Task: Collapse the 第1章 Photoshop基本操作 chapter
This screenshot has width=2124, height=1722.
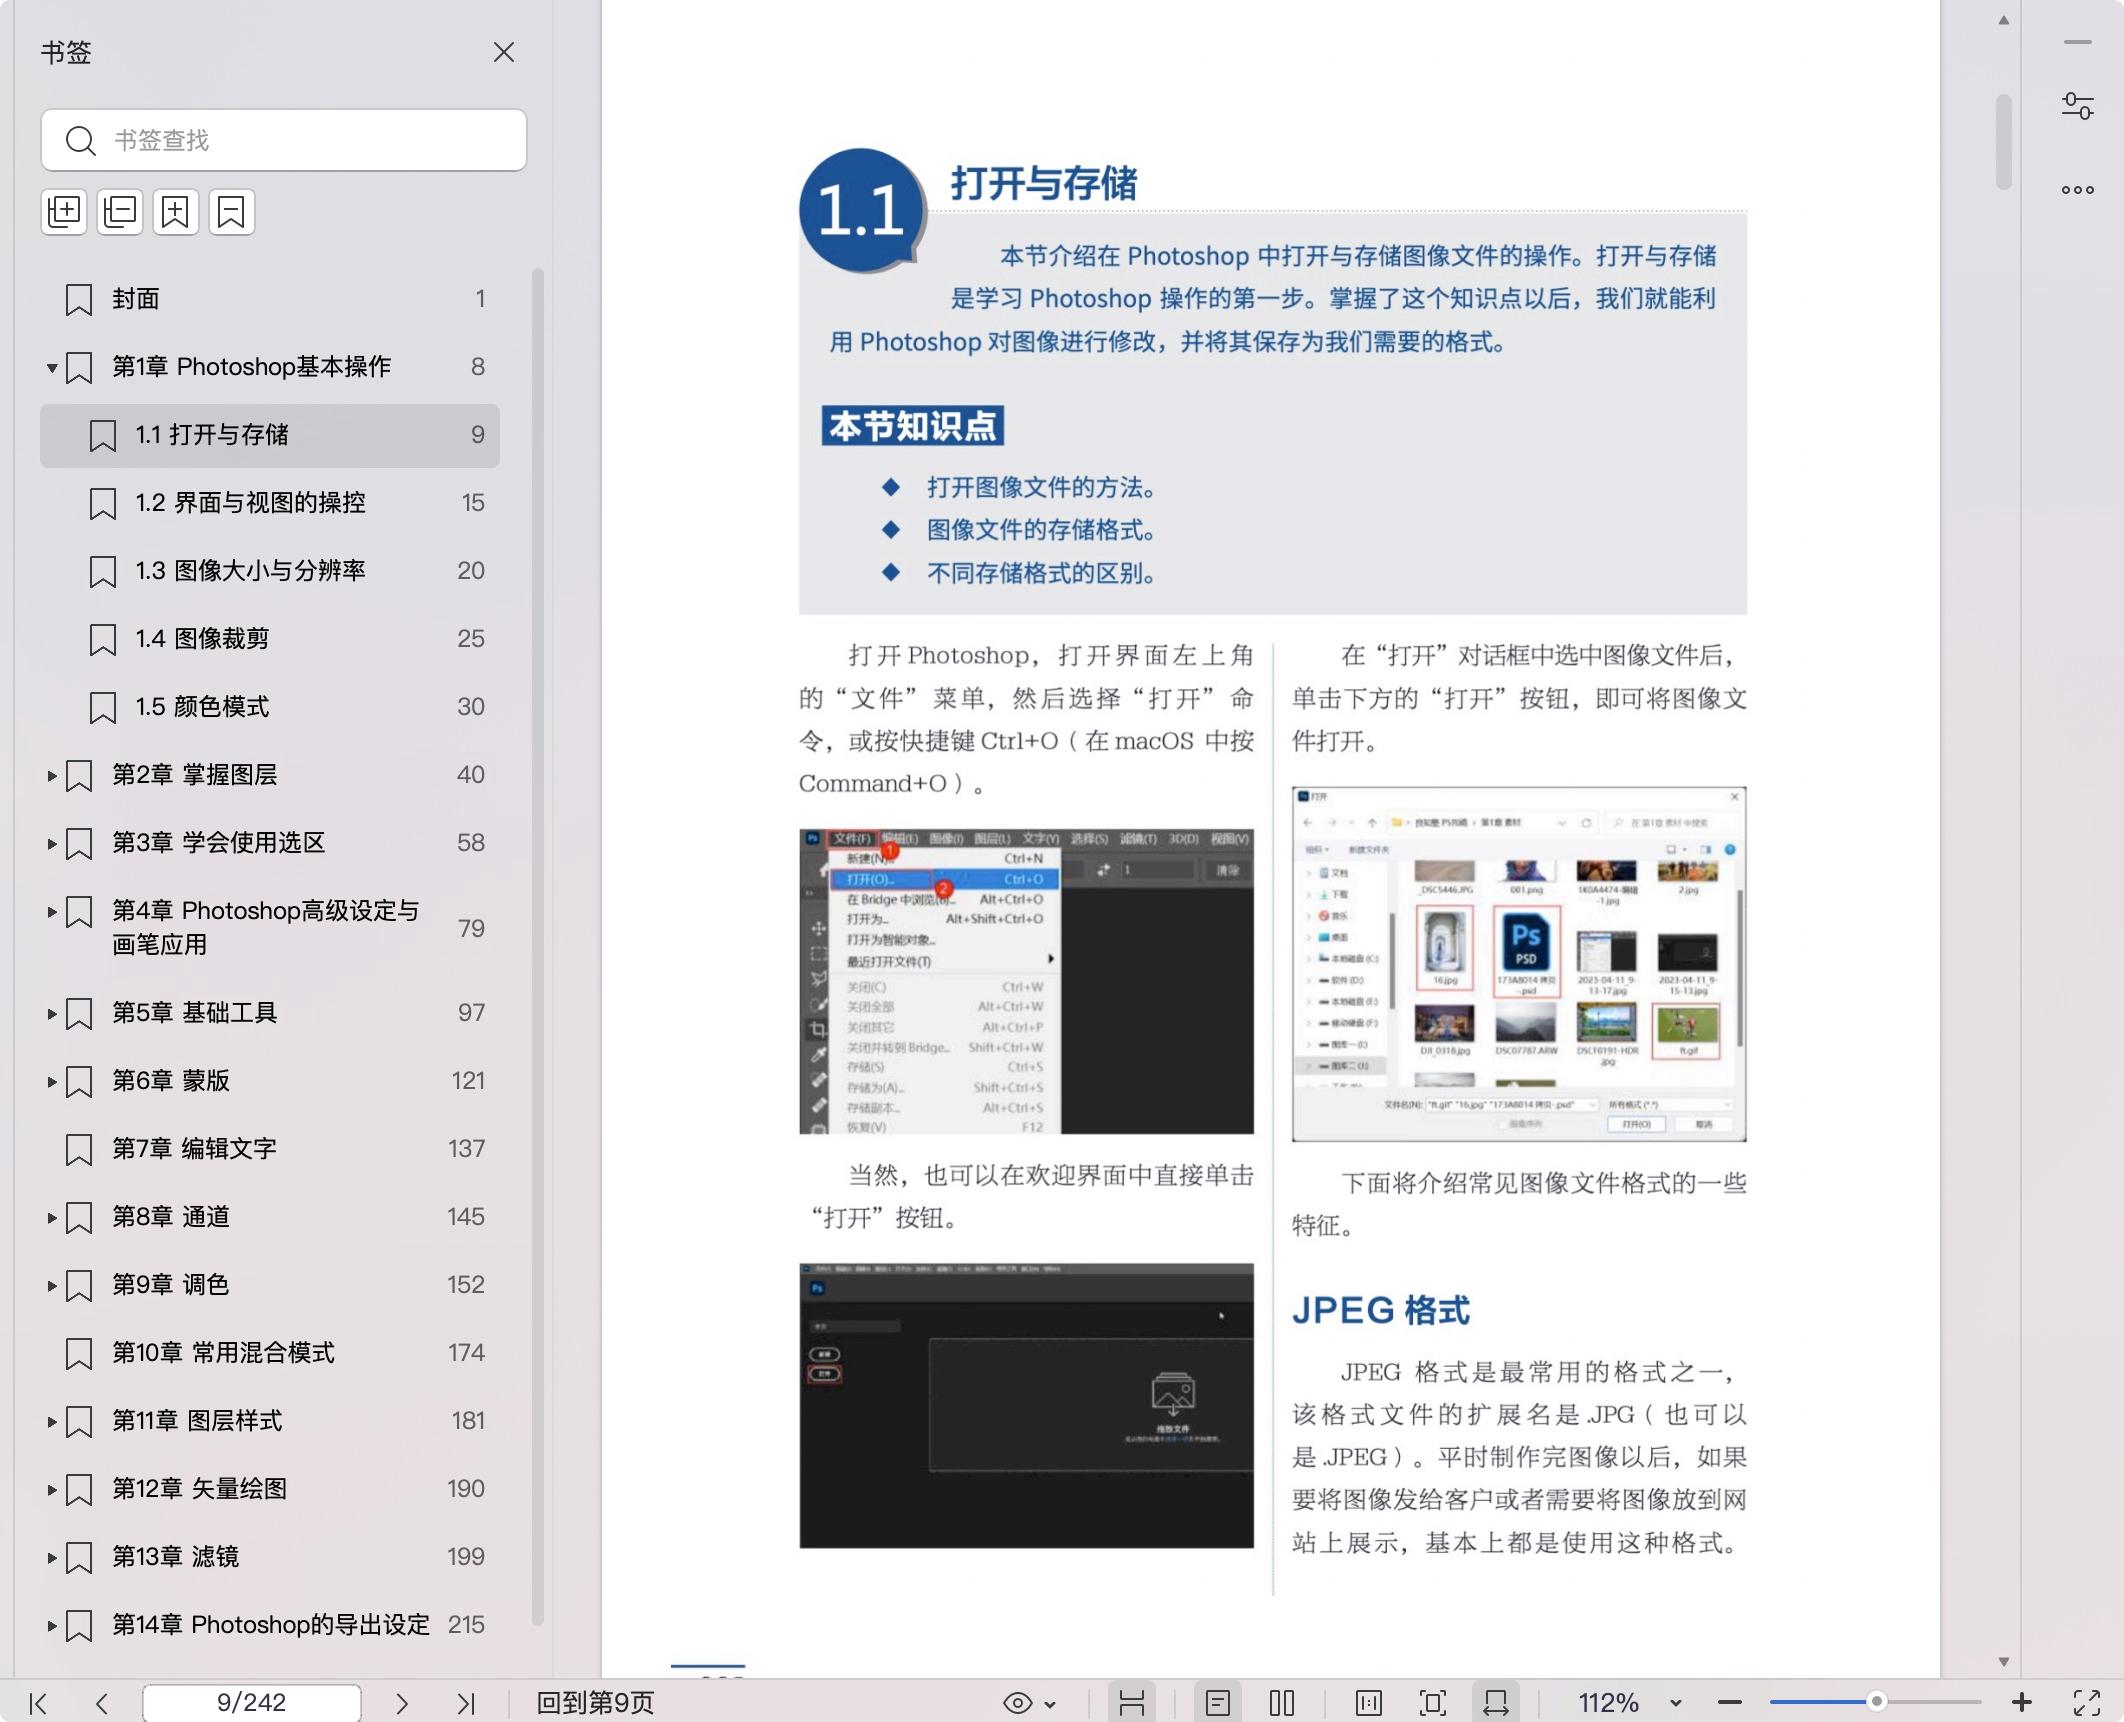Action: [52, 368]
